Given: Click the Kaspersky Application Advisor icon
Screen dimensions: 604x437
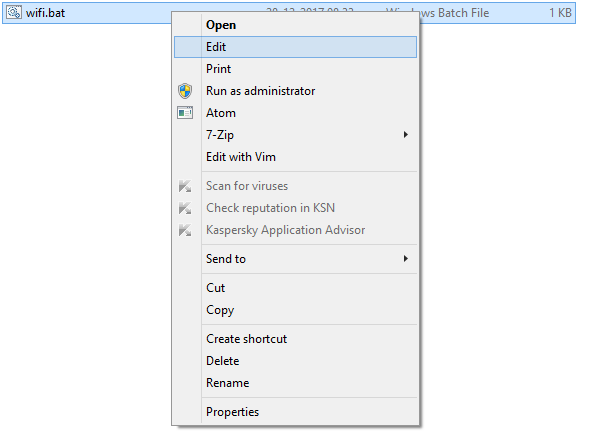Looking at the screenshot, I should coord(185,230).
